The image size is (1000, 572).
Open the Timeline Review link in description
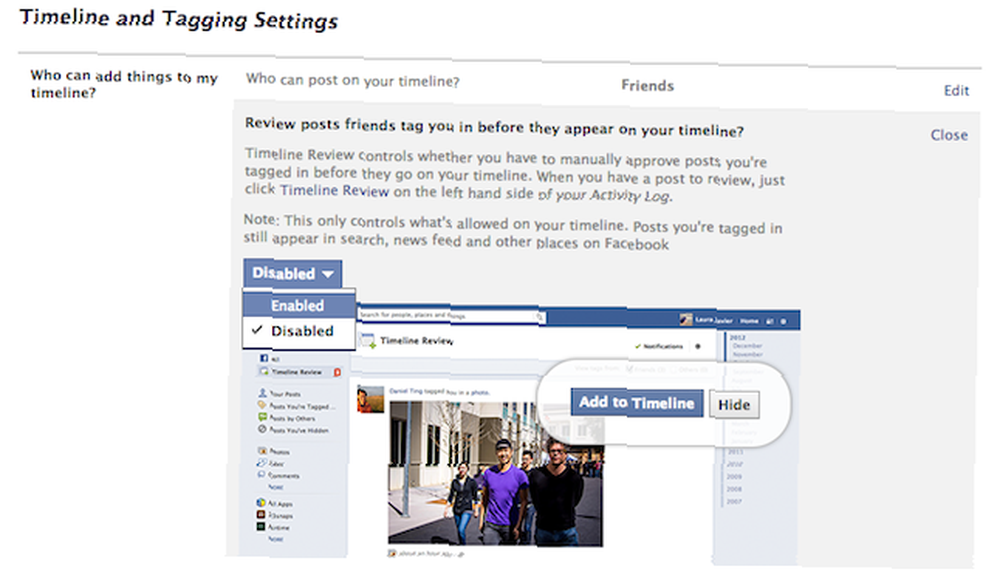click(334, 190)
